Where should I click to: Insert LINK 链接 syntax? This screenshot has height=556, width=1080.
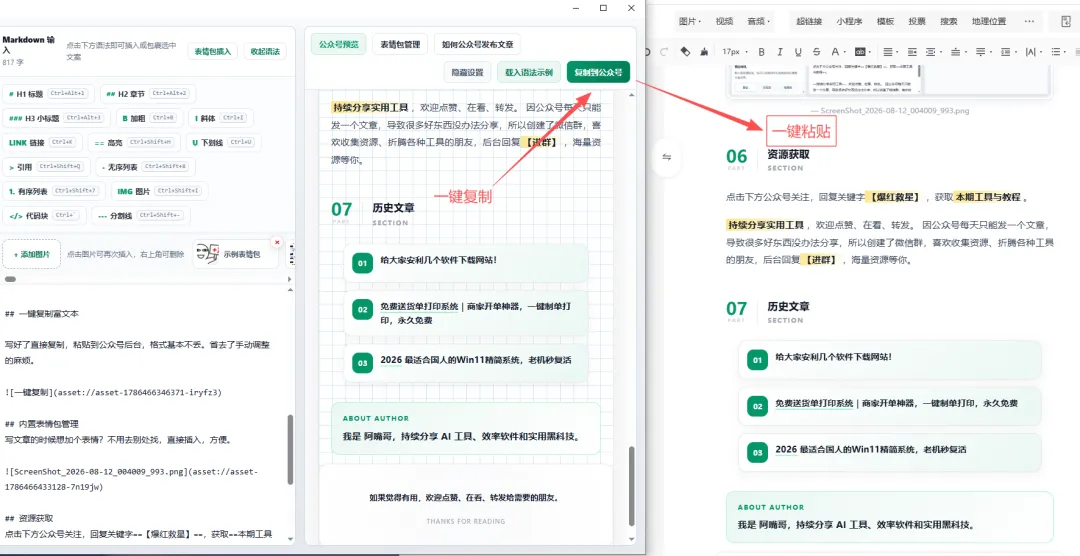coord(43,143)
